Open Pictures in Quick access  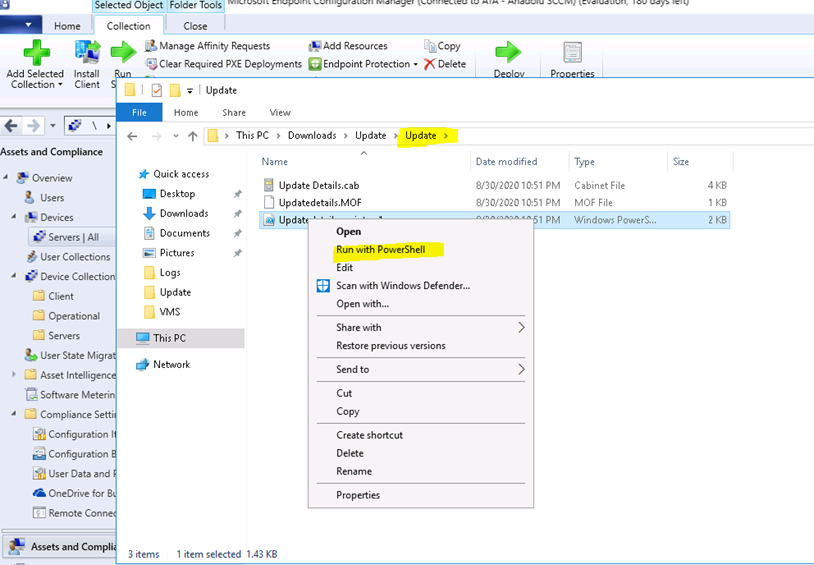pyautogui.click(x=177, y=253)
